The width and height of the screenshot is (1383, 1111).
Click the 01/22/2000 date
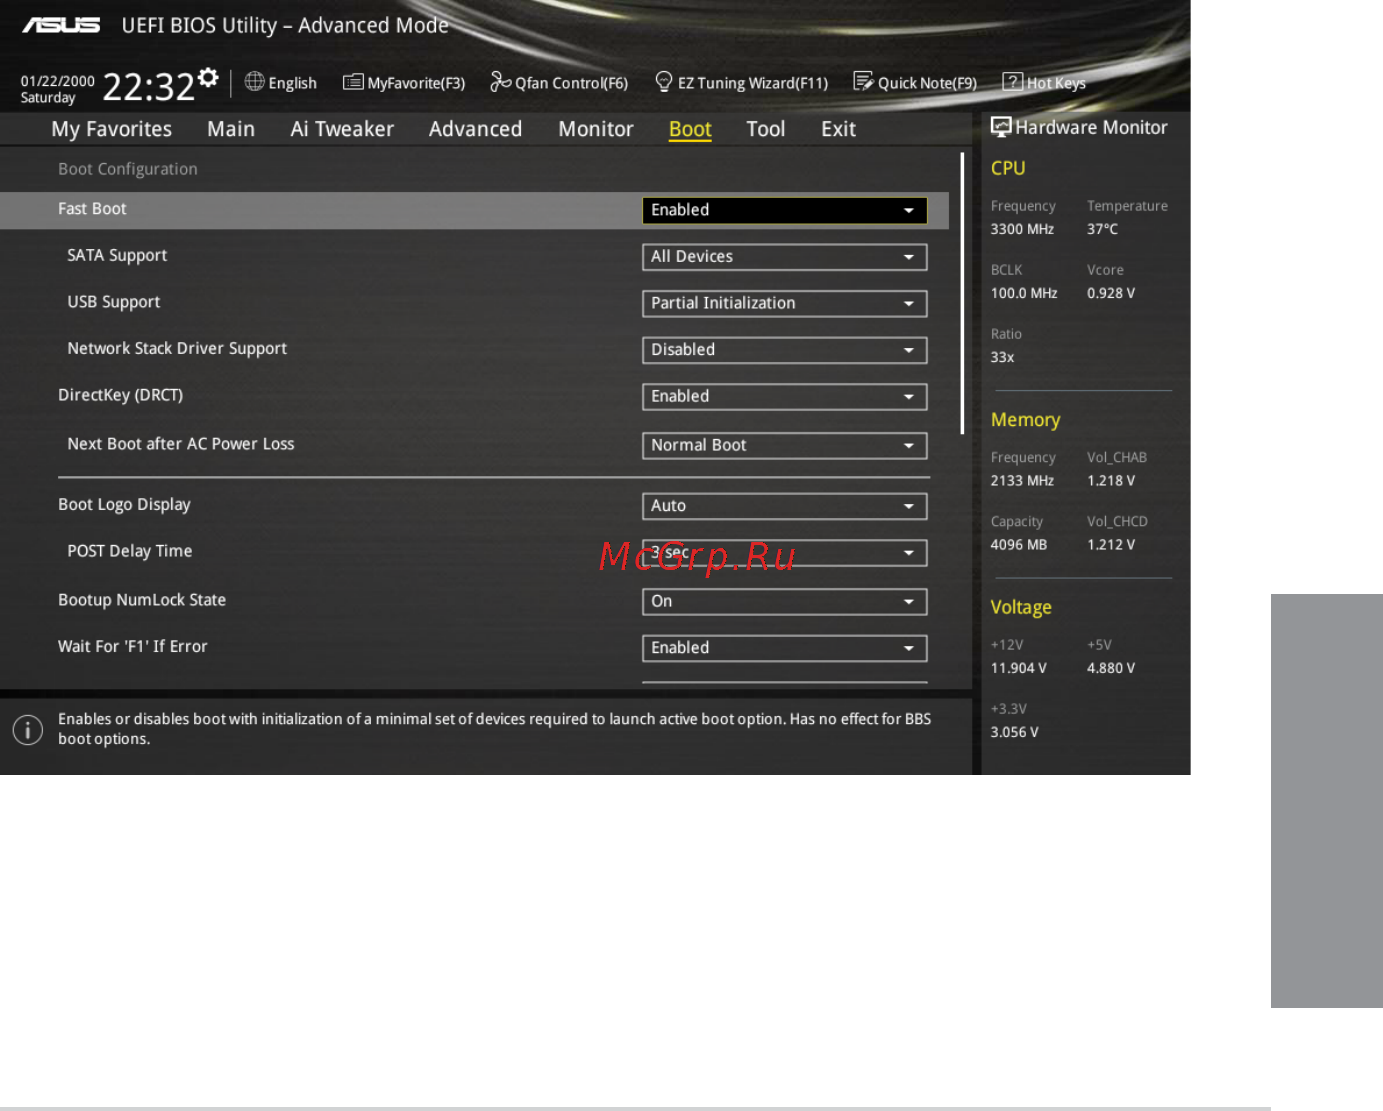(x=58, y=81)
